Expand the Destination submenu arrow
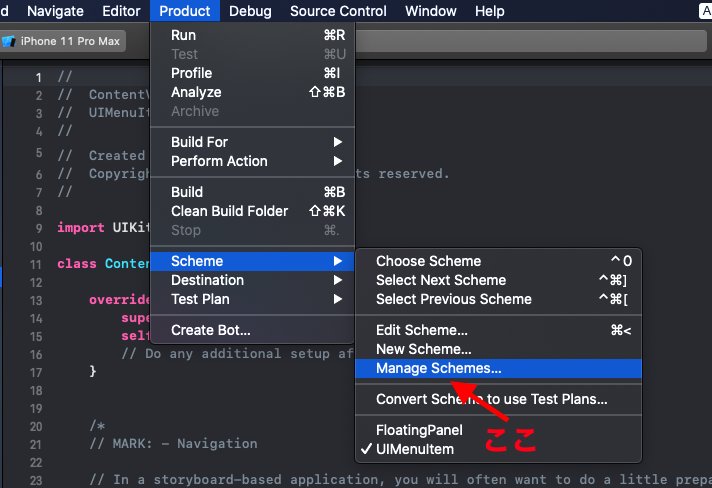Image resolution: width=712 pixels, height=488 pixels. pyautogui.click(x=337, y=280)
